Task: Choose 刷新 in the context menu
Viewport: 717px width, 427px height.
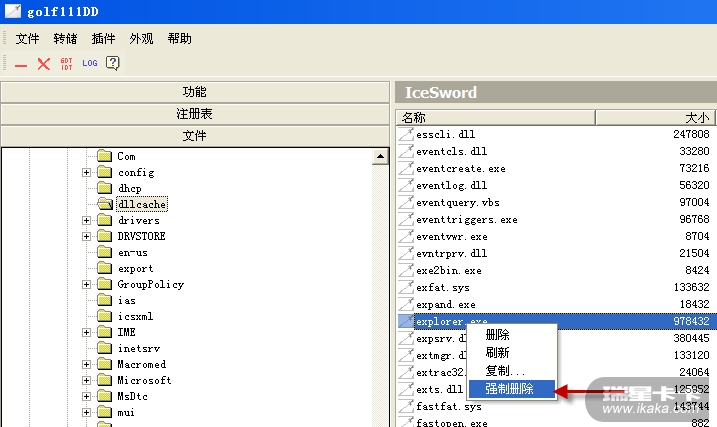Action: coord(512,352)
